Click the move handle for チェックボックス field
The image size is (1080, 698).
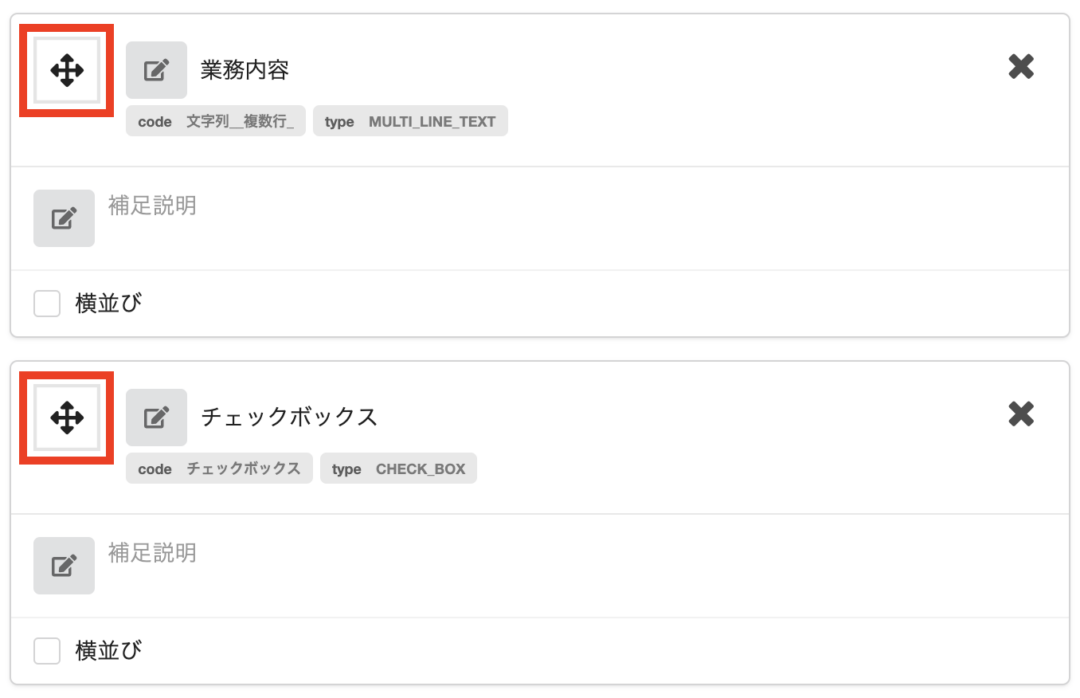pyautogui.click(x=65, y=417)
